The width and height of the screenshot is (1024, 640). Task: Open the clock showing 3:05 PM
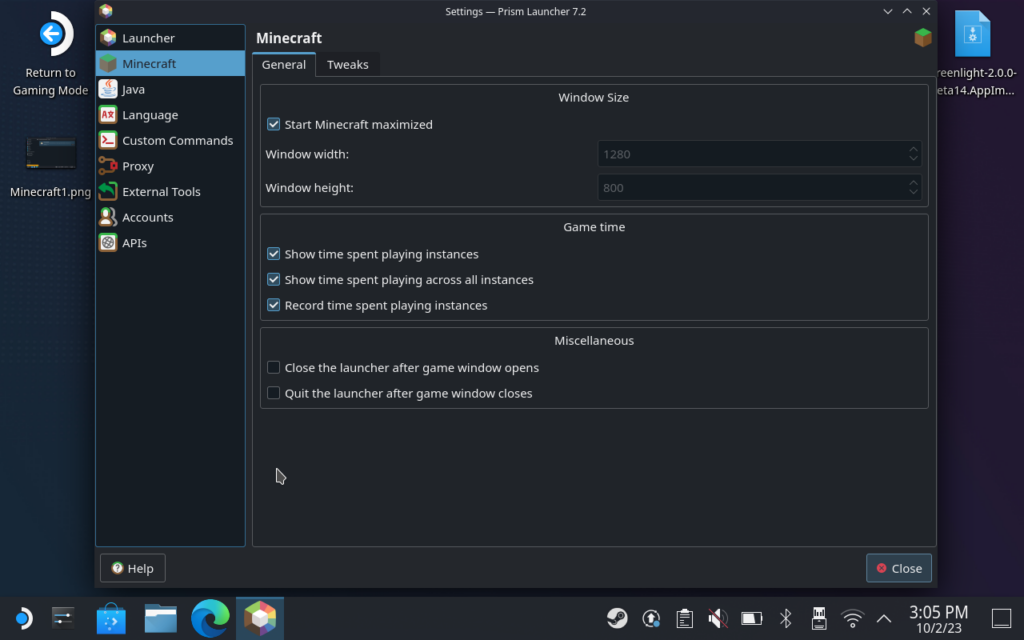[938, 618]
